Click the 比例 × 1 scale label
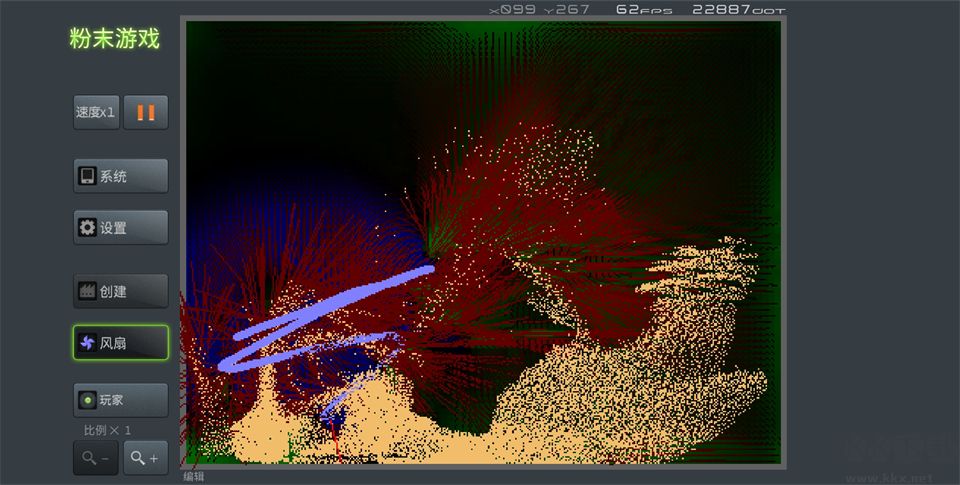The image size is (960, 485). (107, 430)
